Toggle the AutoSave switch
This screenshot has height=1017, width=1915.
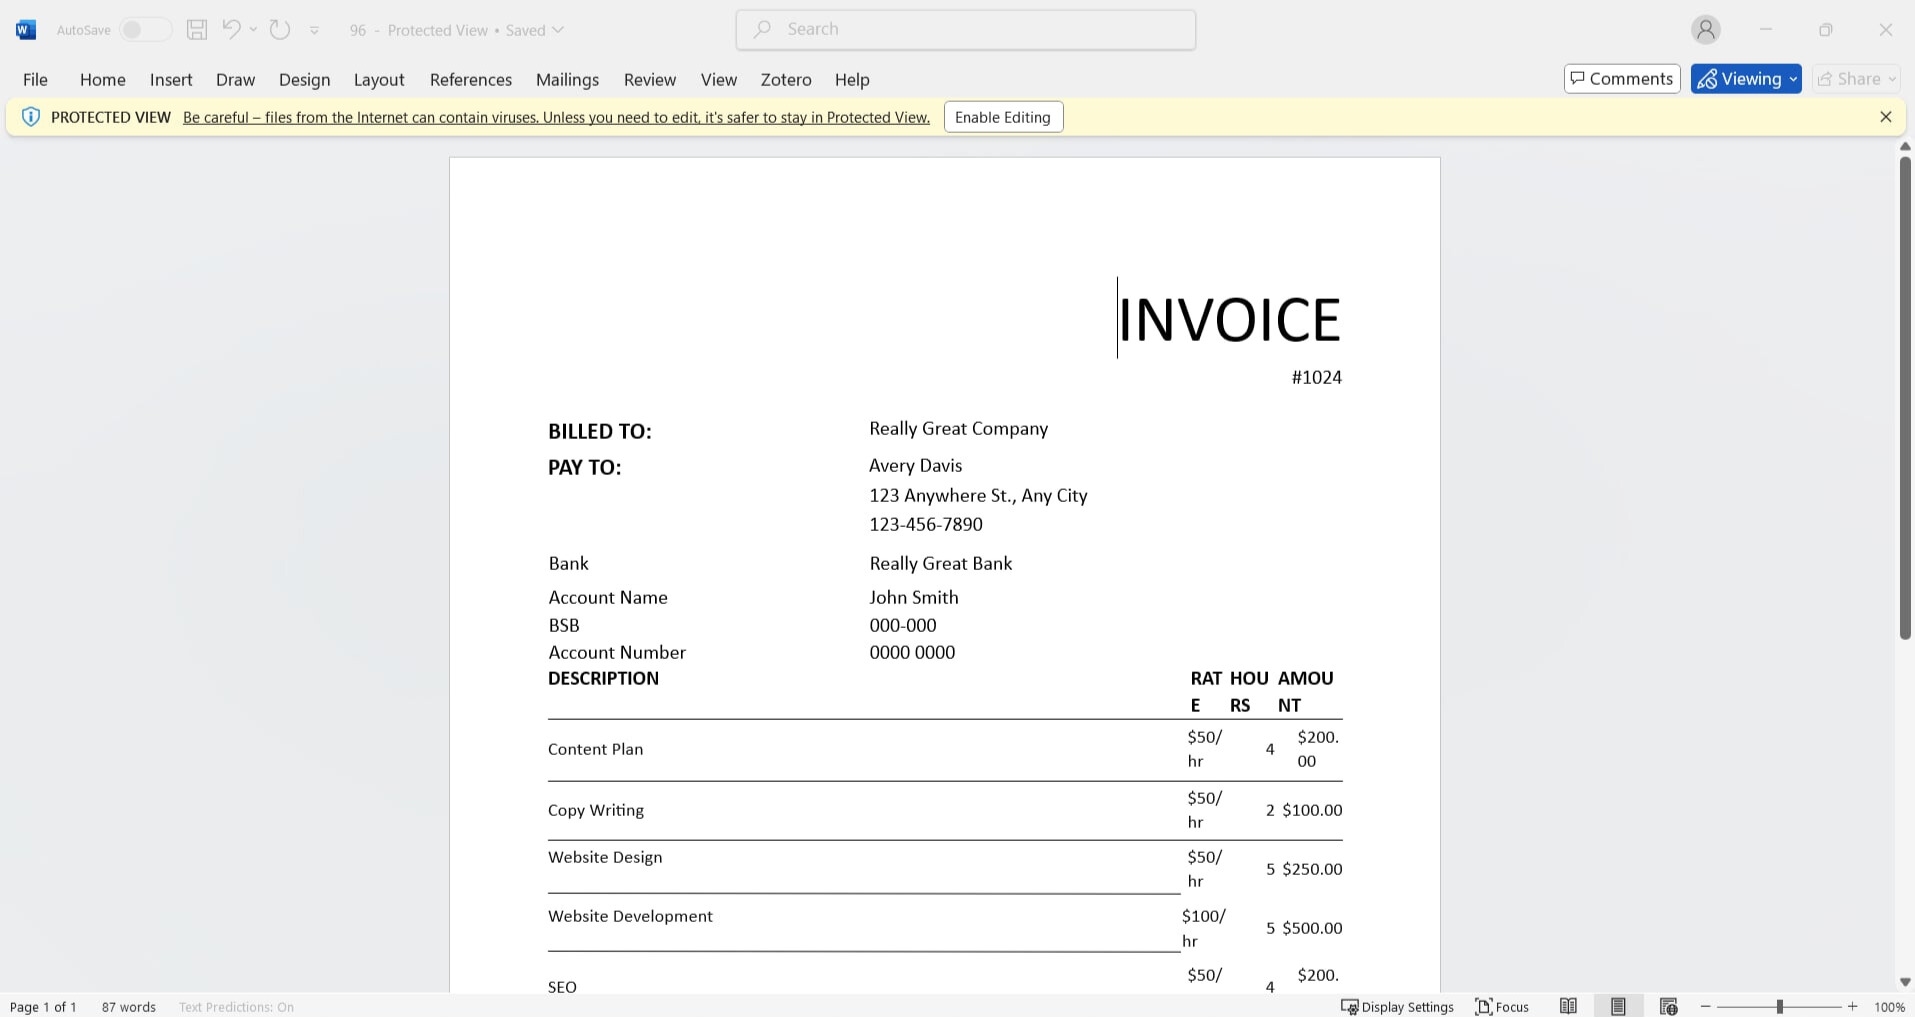(145, 30)
